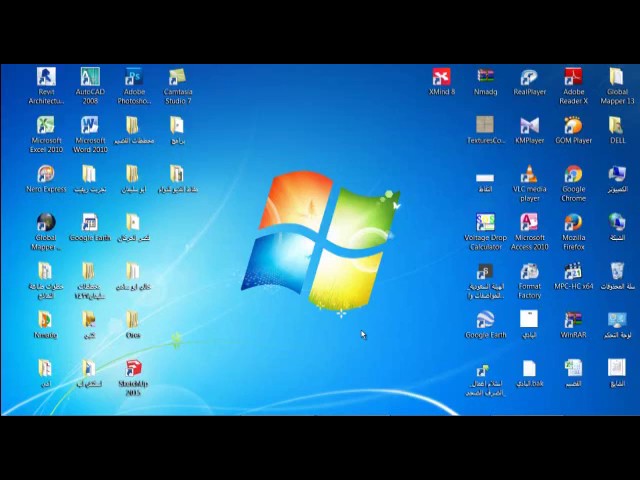The image size is (640, 480).
Task: Open the Revit Architecture shortcut
Action: pyautogui.click(x=46, y=85)
